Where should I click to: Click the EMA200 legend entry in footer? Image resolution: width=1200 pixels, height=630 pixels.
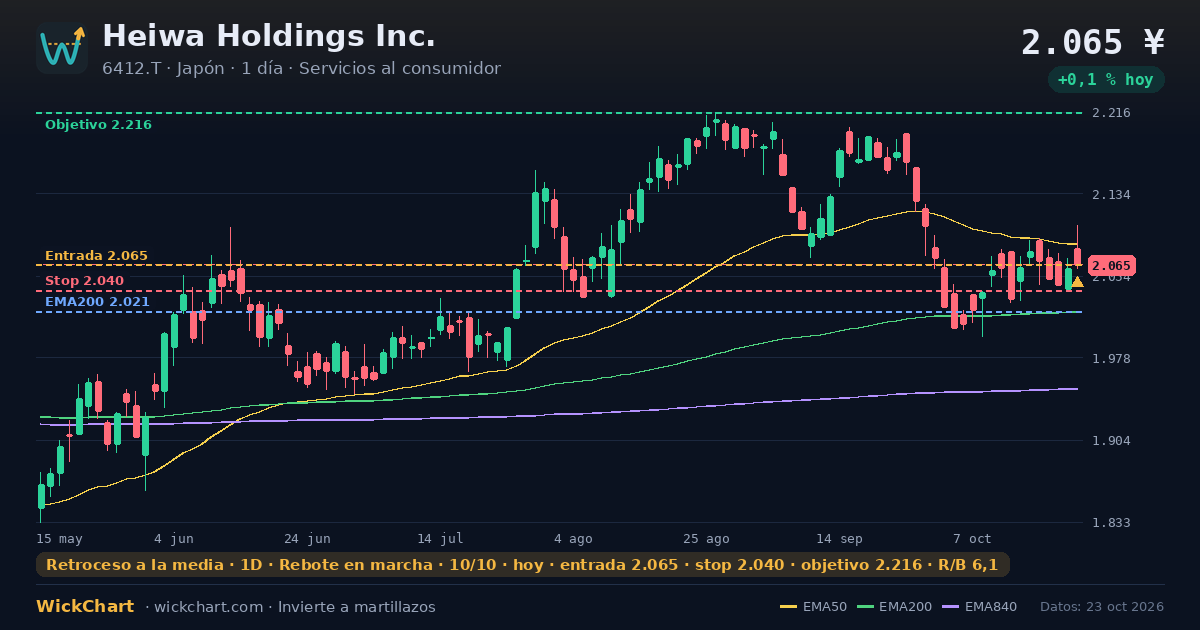895,607
